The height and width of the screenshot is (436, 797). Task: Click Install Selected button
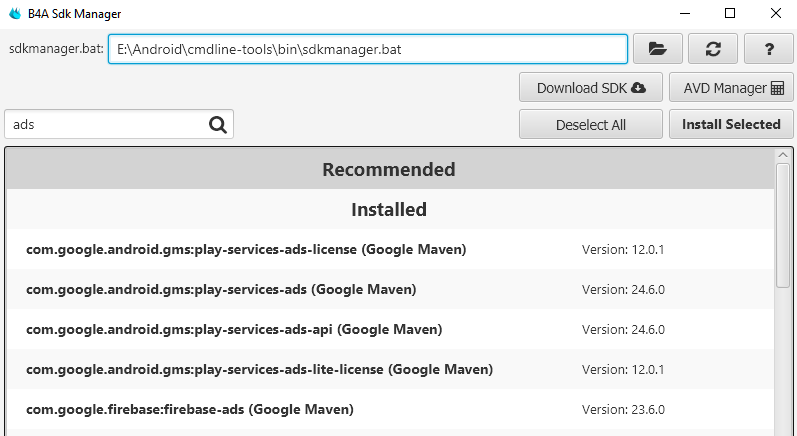point(731,124)
